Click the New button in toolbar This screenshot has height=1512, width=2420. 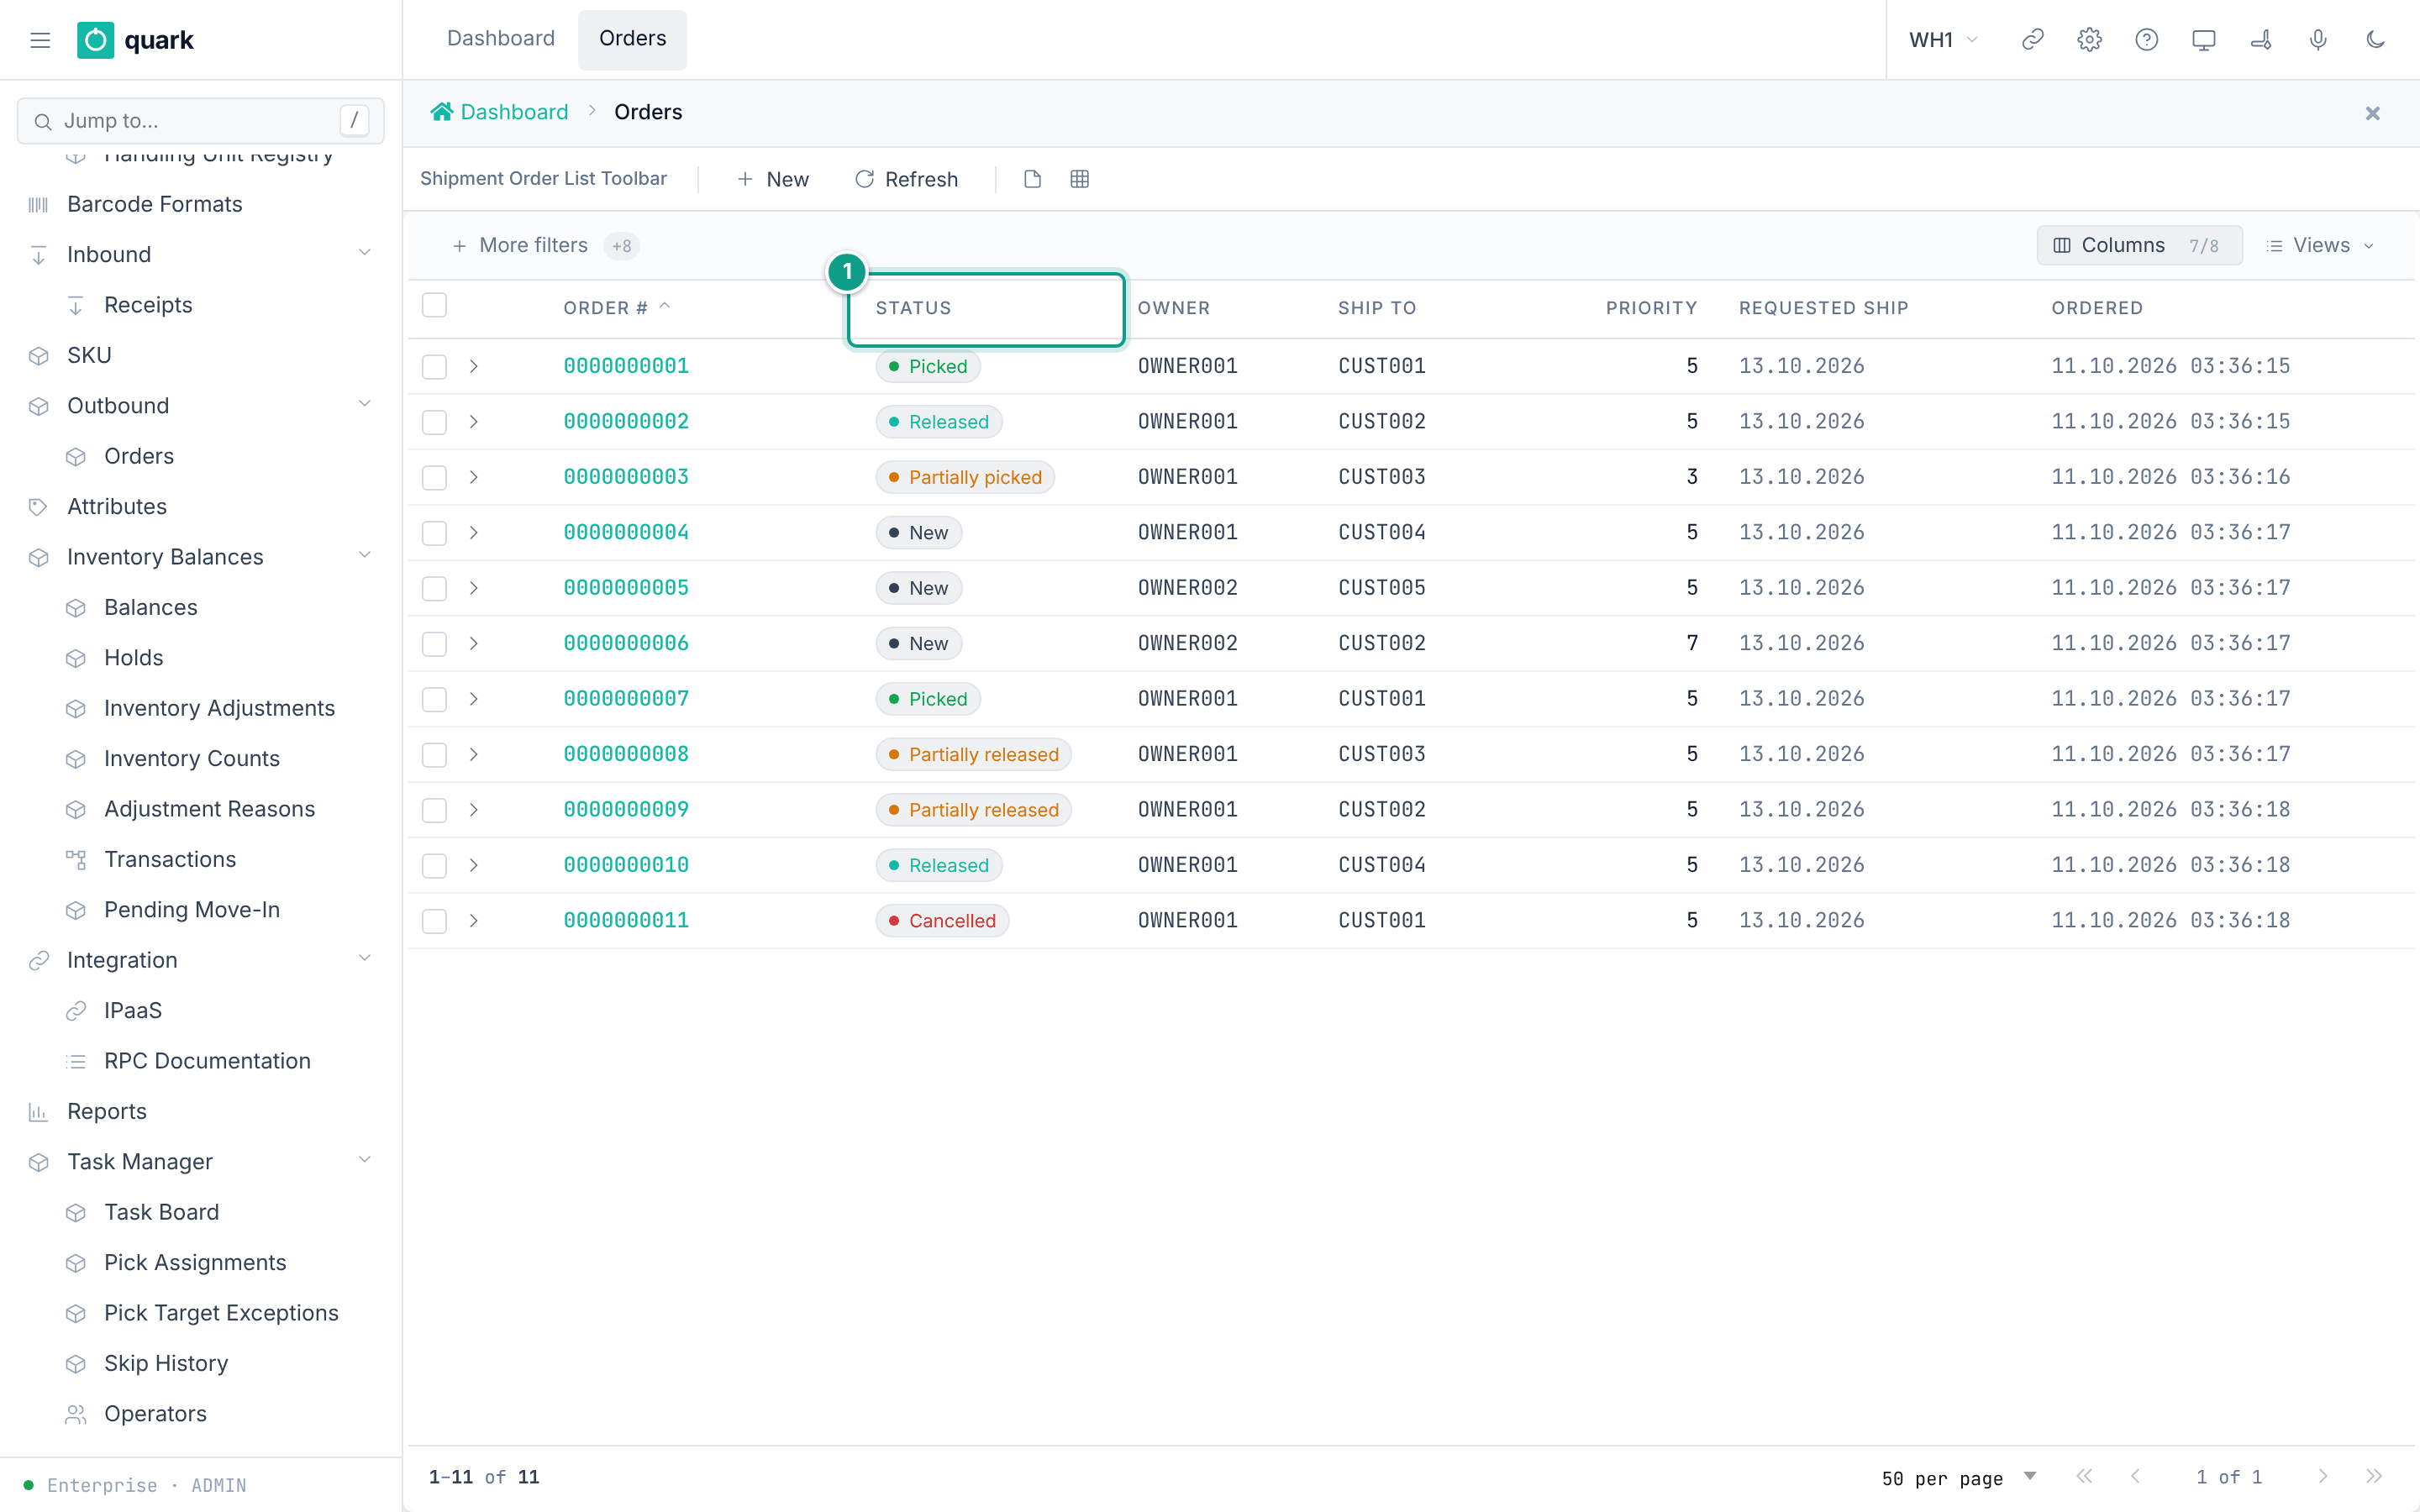click(x=773, y=179)
